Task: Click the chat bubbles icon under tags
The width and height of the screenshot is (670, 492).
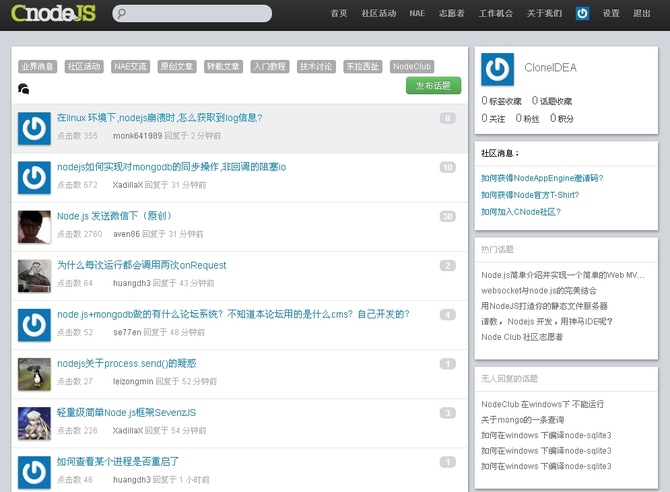Action: 24,88
